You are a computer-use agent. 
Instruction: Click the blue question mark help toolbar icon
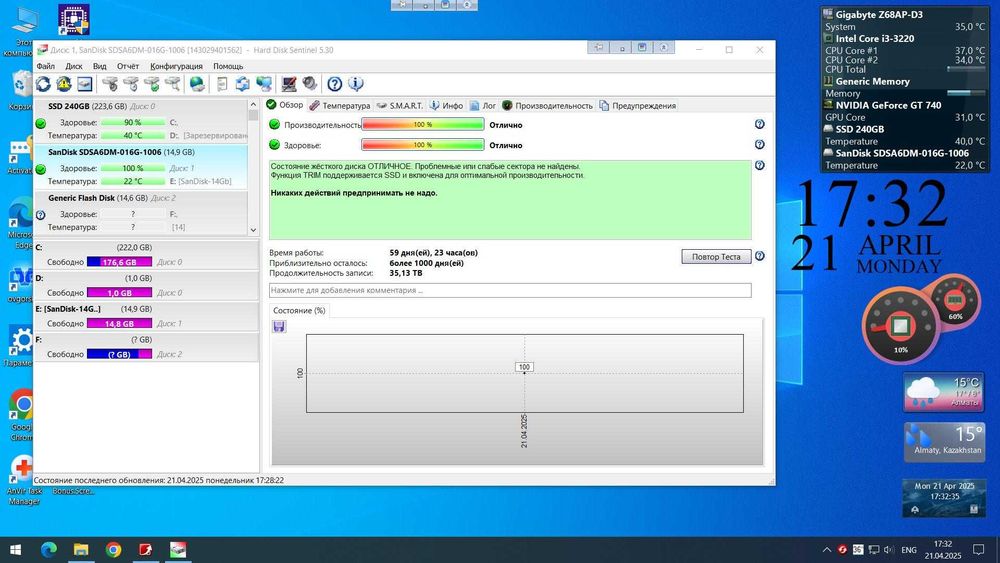tap(335, 84)
